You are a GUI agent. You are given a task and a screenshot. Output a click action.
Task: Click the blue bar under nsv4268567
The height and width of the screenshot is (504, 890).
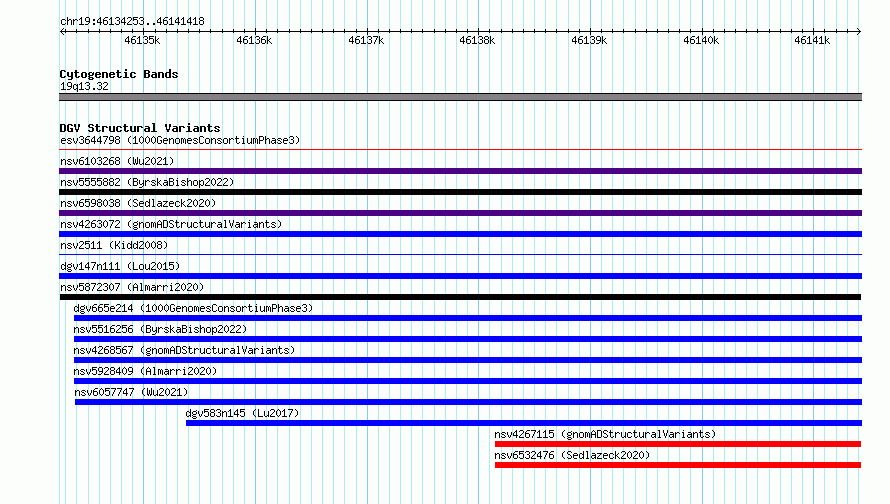(x=468, y=360)
